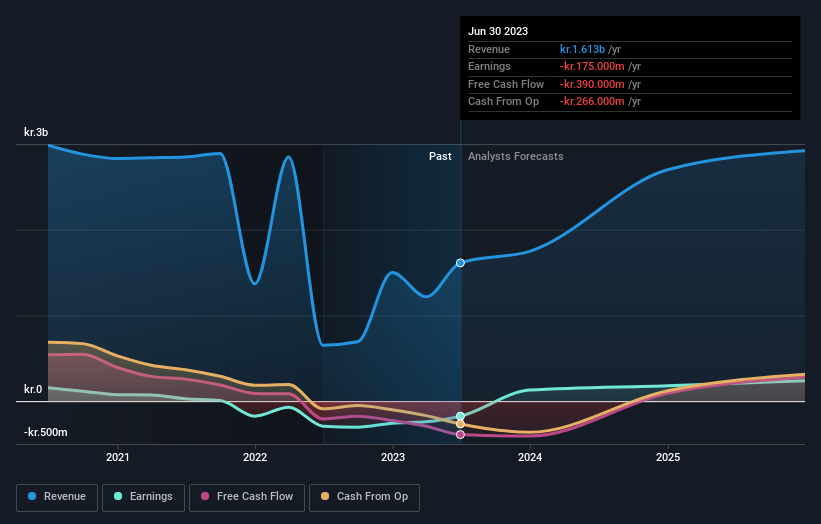Click the pink Free Cash Flow data point
This screenshot has height=524, width=821.
coord(460,434)
